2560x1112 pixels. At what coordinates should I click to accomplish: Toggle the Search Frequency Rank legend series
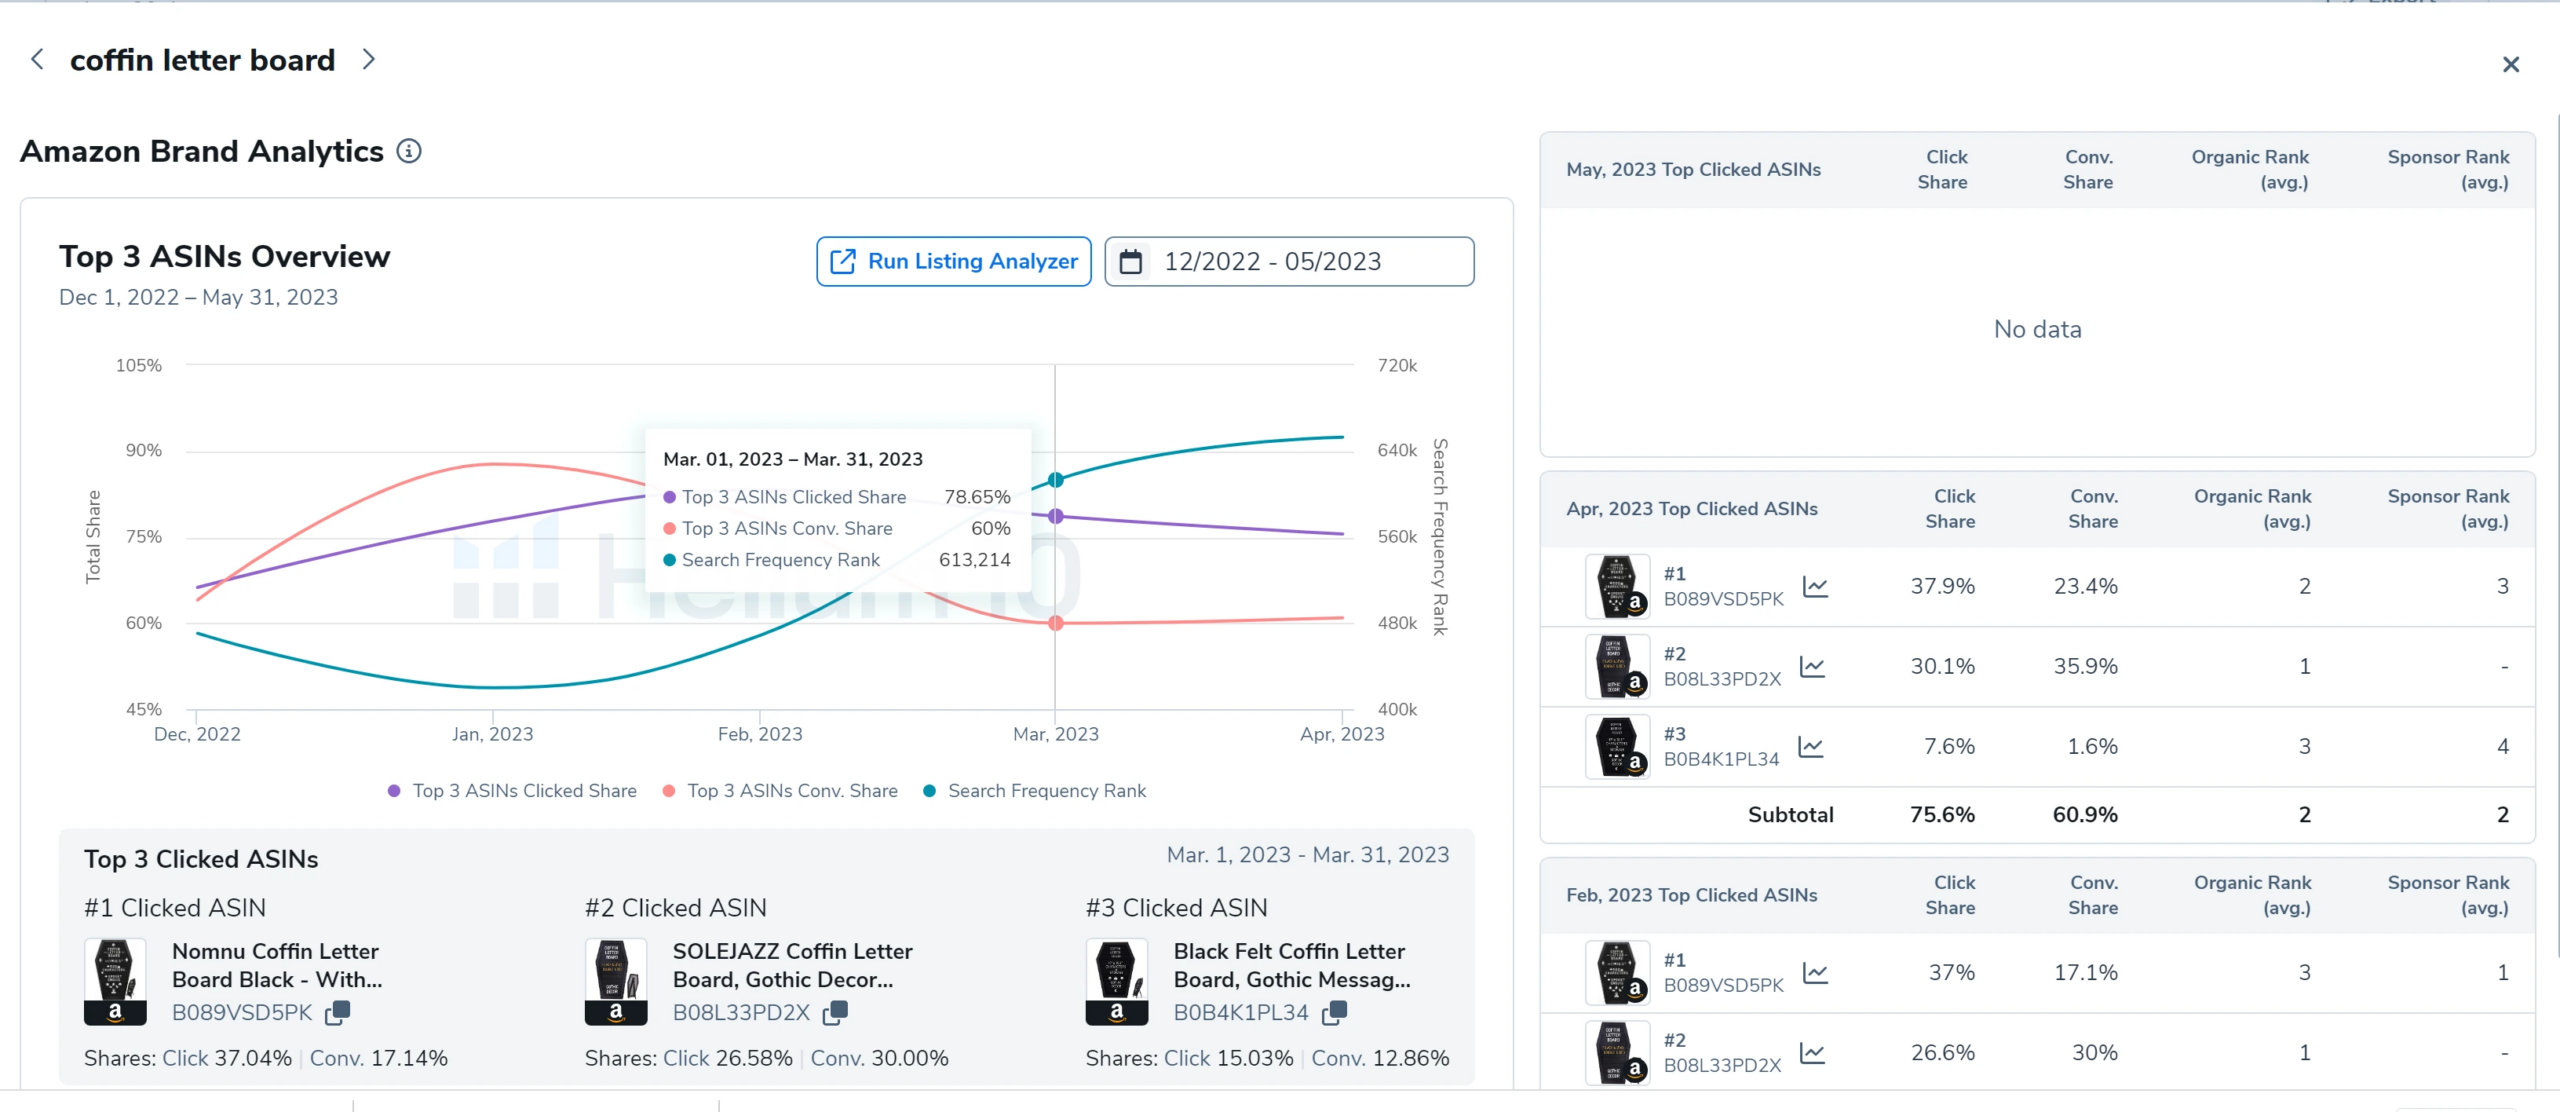1034,791
